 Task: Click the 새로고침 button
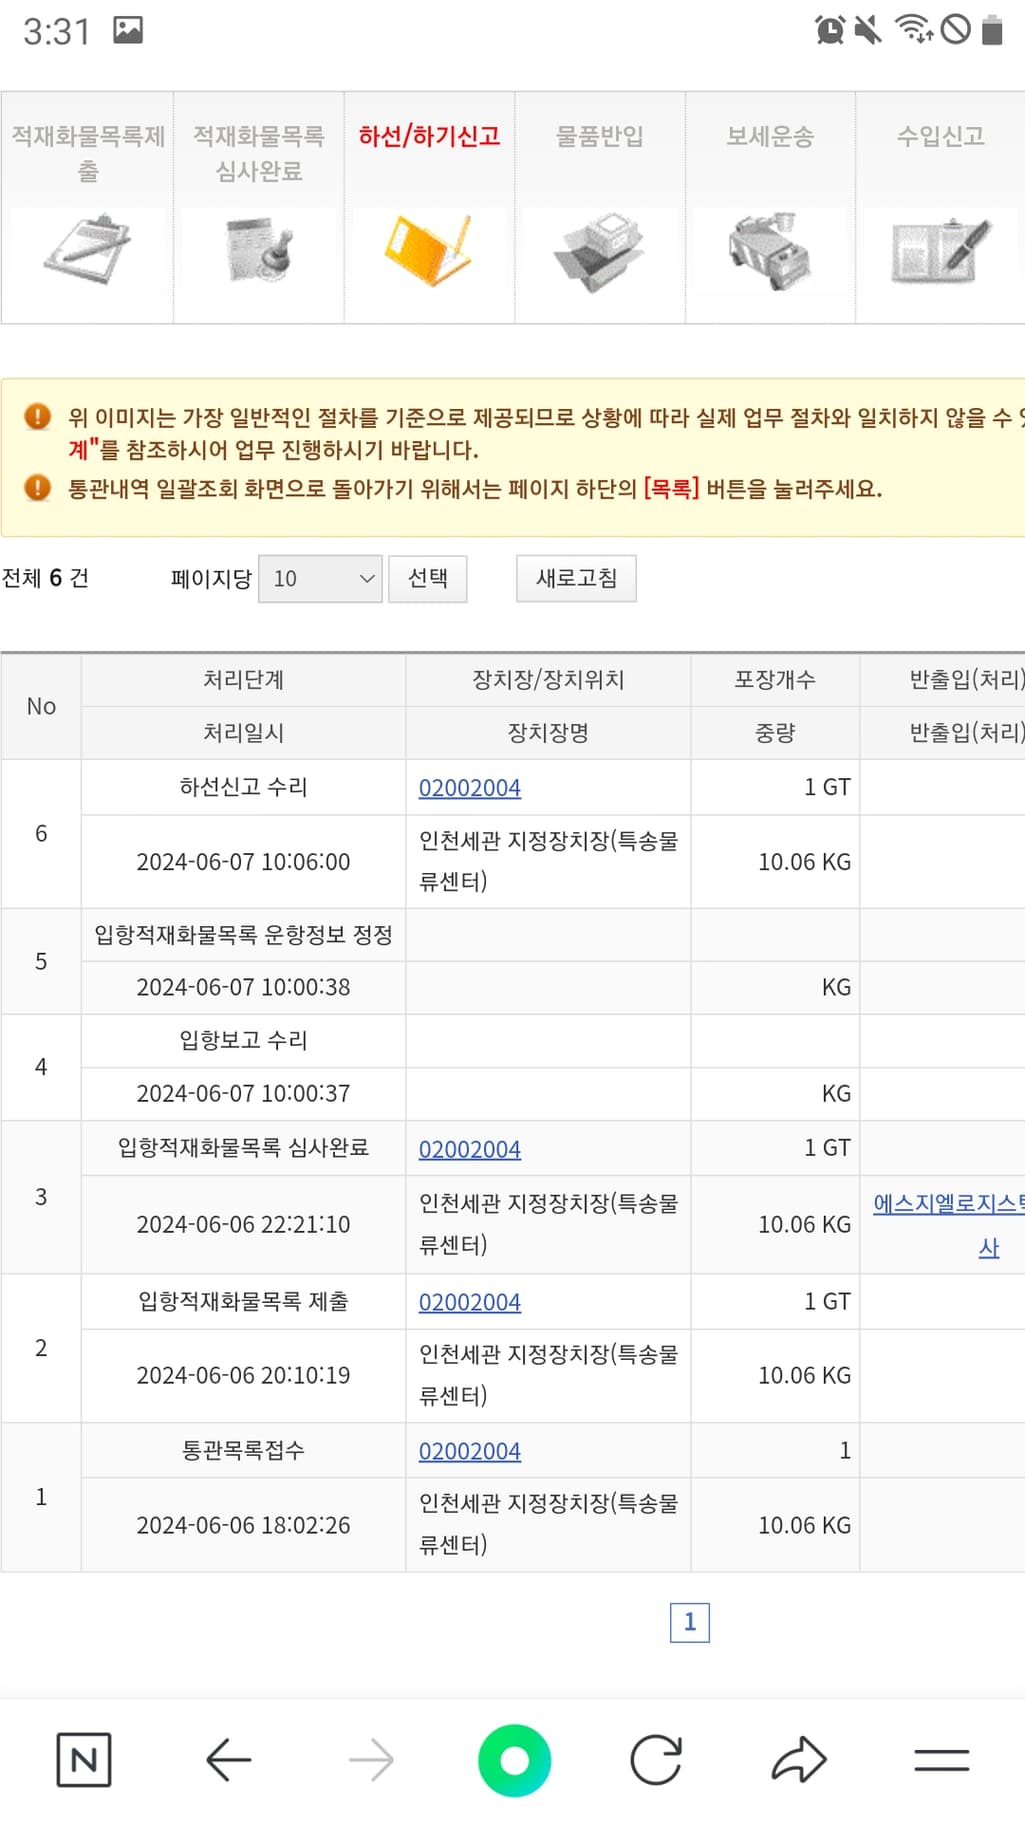[x=576, y=578]
